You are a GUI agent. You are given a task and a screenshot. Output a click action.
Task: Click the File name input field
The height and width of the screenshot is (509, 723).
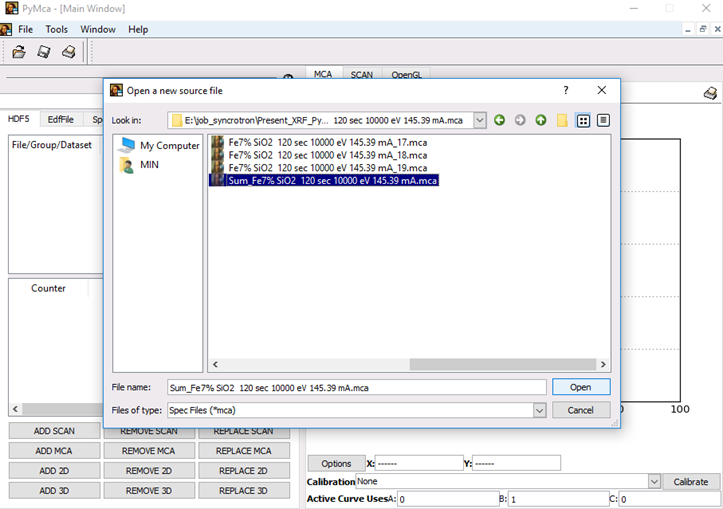(356, 388)
